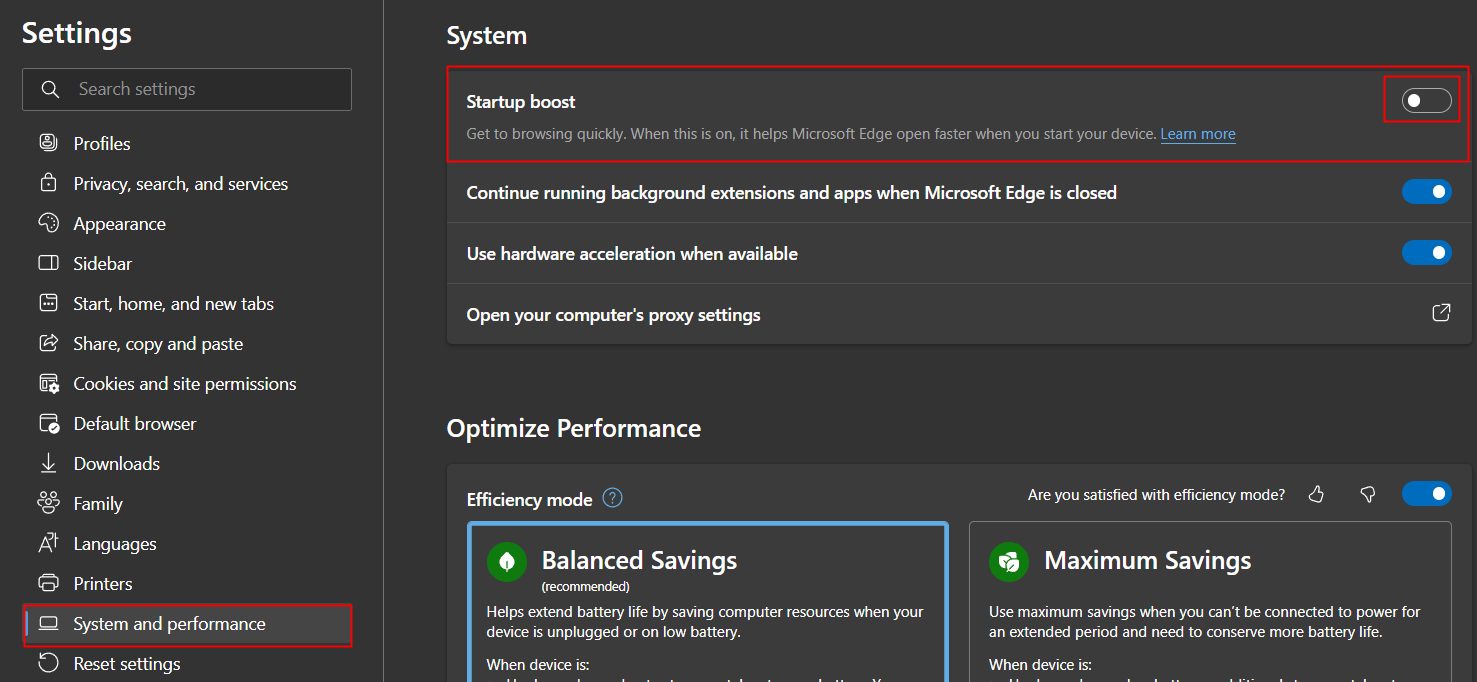The width and height of the screenshot is (1477, 682).
Task: Click the Downloads arrow icon
Action: coord(48,463)
